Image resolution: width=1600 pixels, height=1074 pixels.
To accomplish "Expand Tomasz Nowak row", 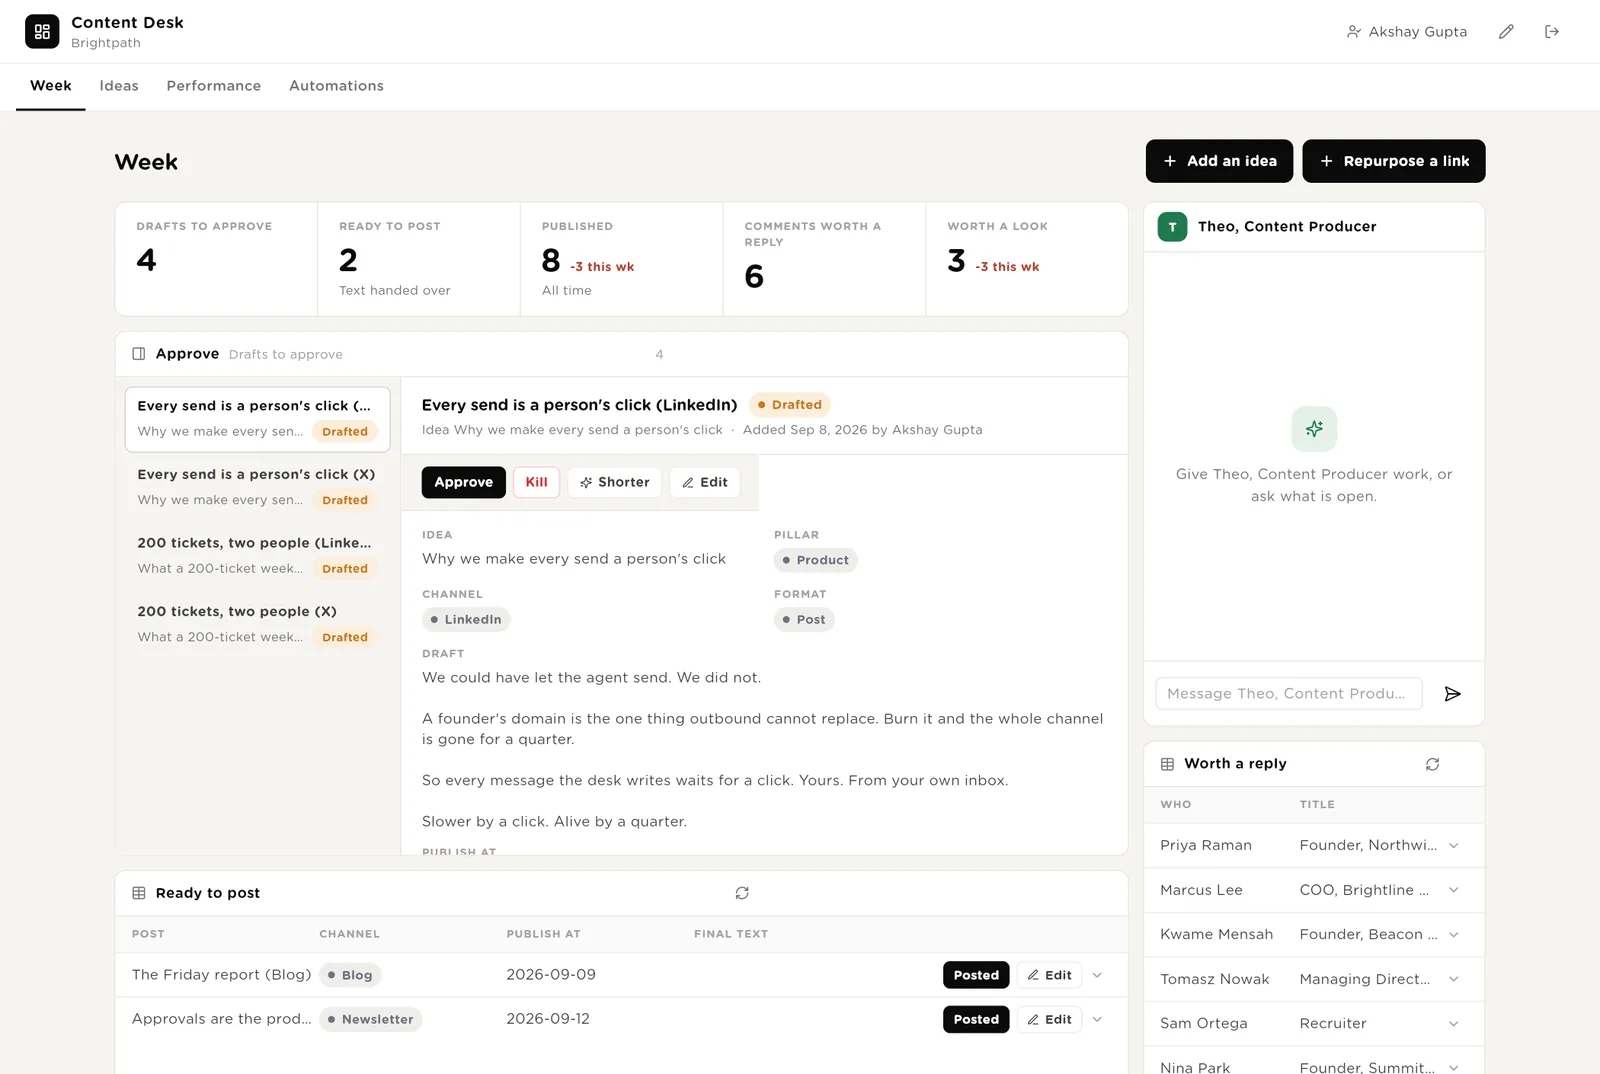I will 1454,979.
